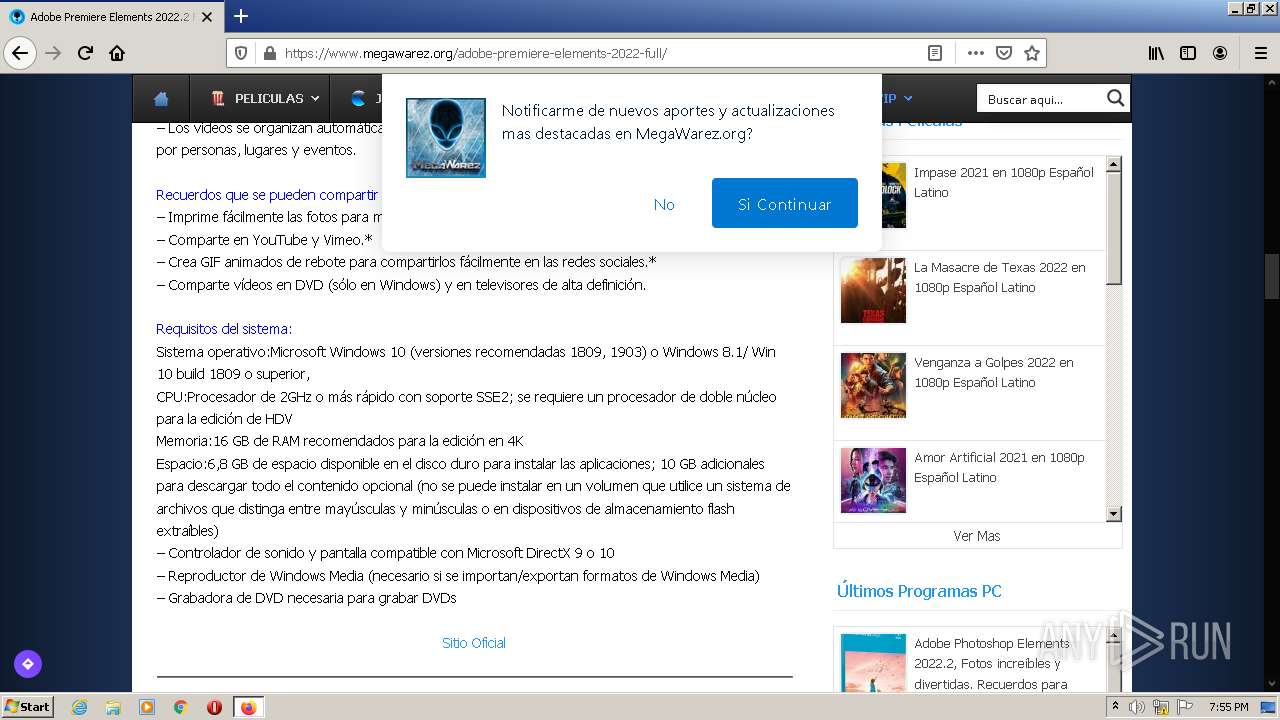Click Adobe Photoshop Elements cover thumbnail
This screenshot has height=720, width=1280.
pos(873,663)
